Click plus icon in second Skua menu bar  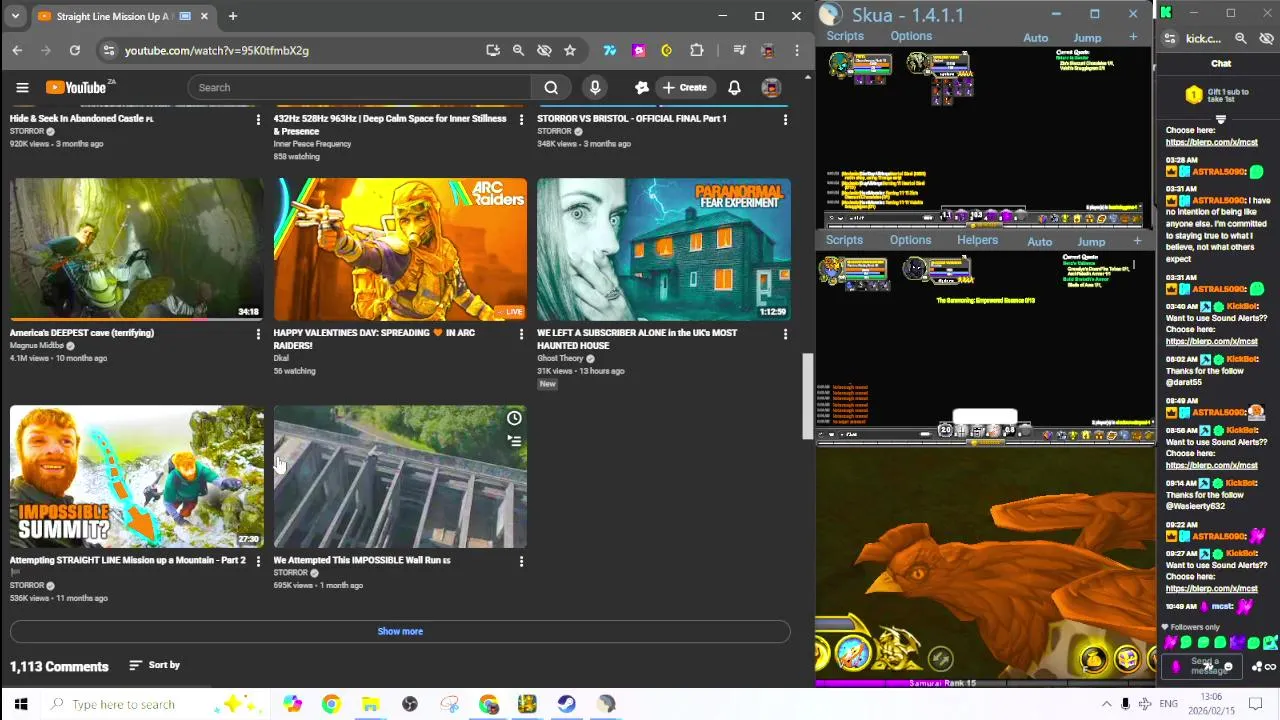[1137, 241]
